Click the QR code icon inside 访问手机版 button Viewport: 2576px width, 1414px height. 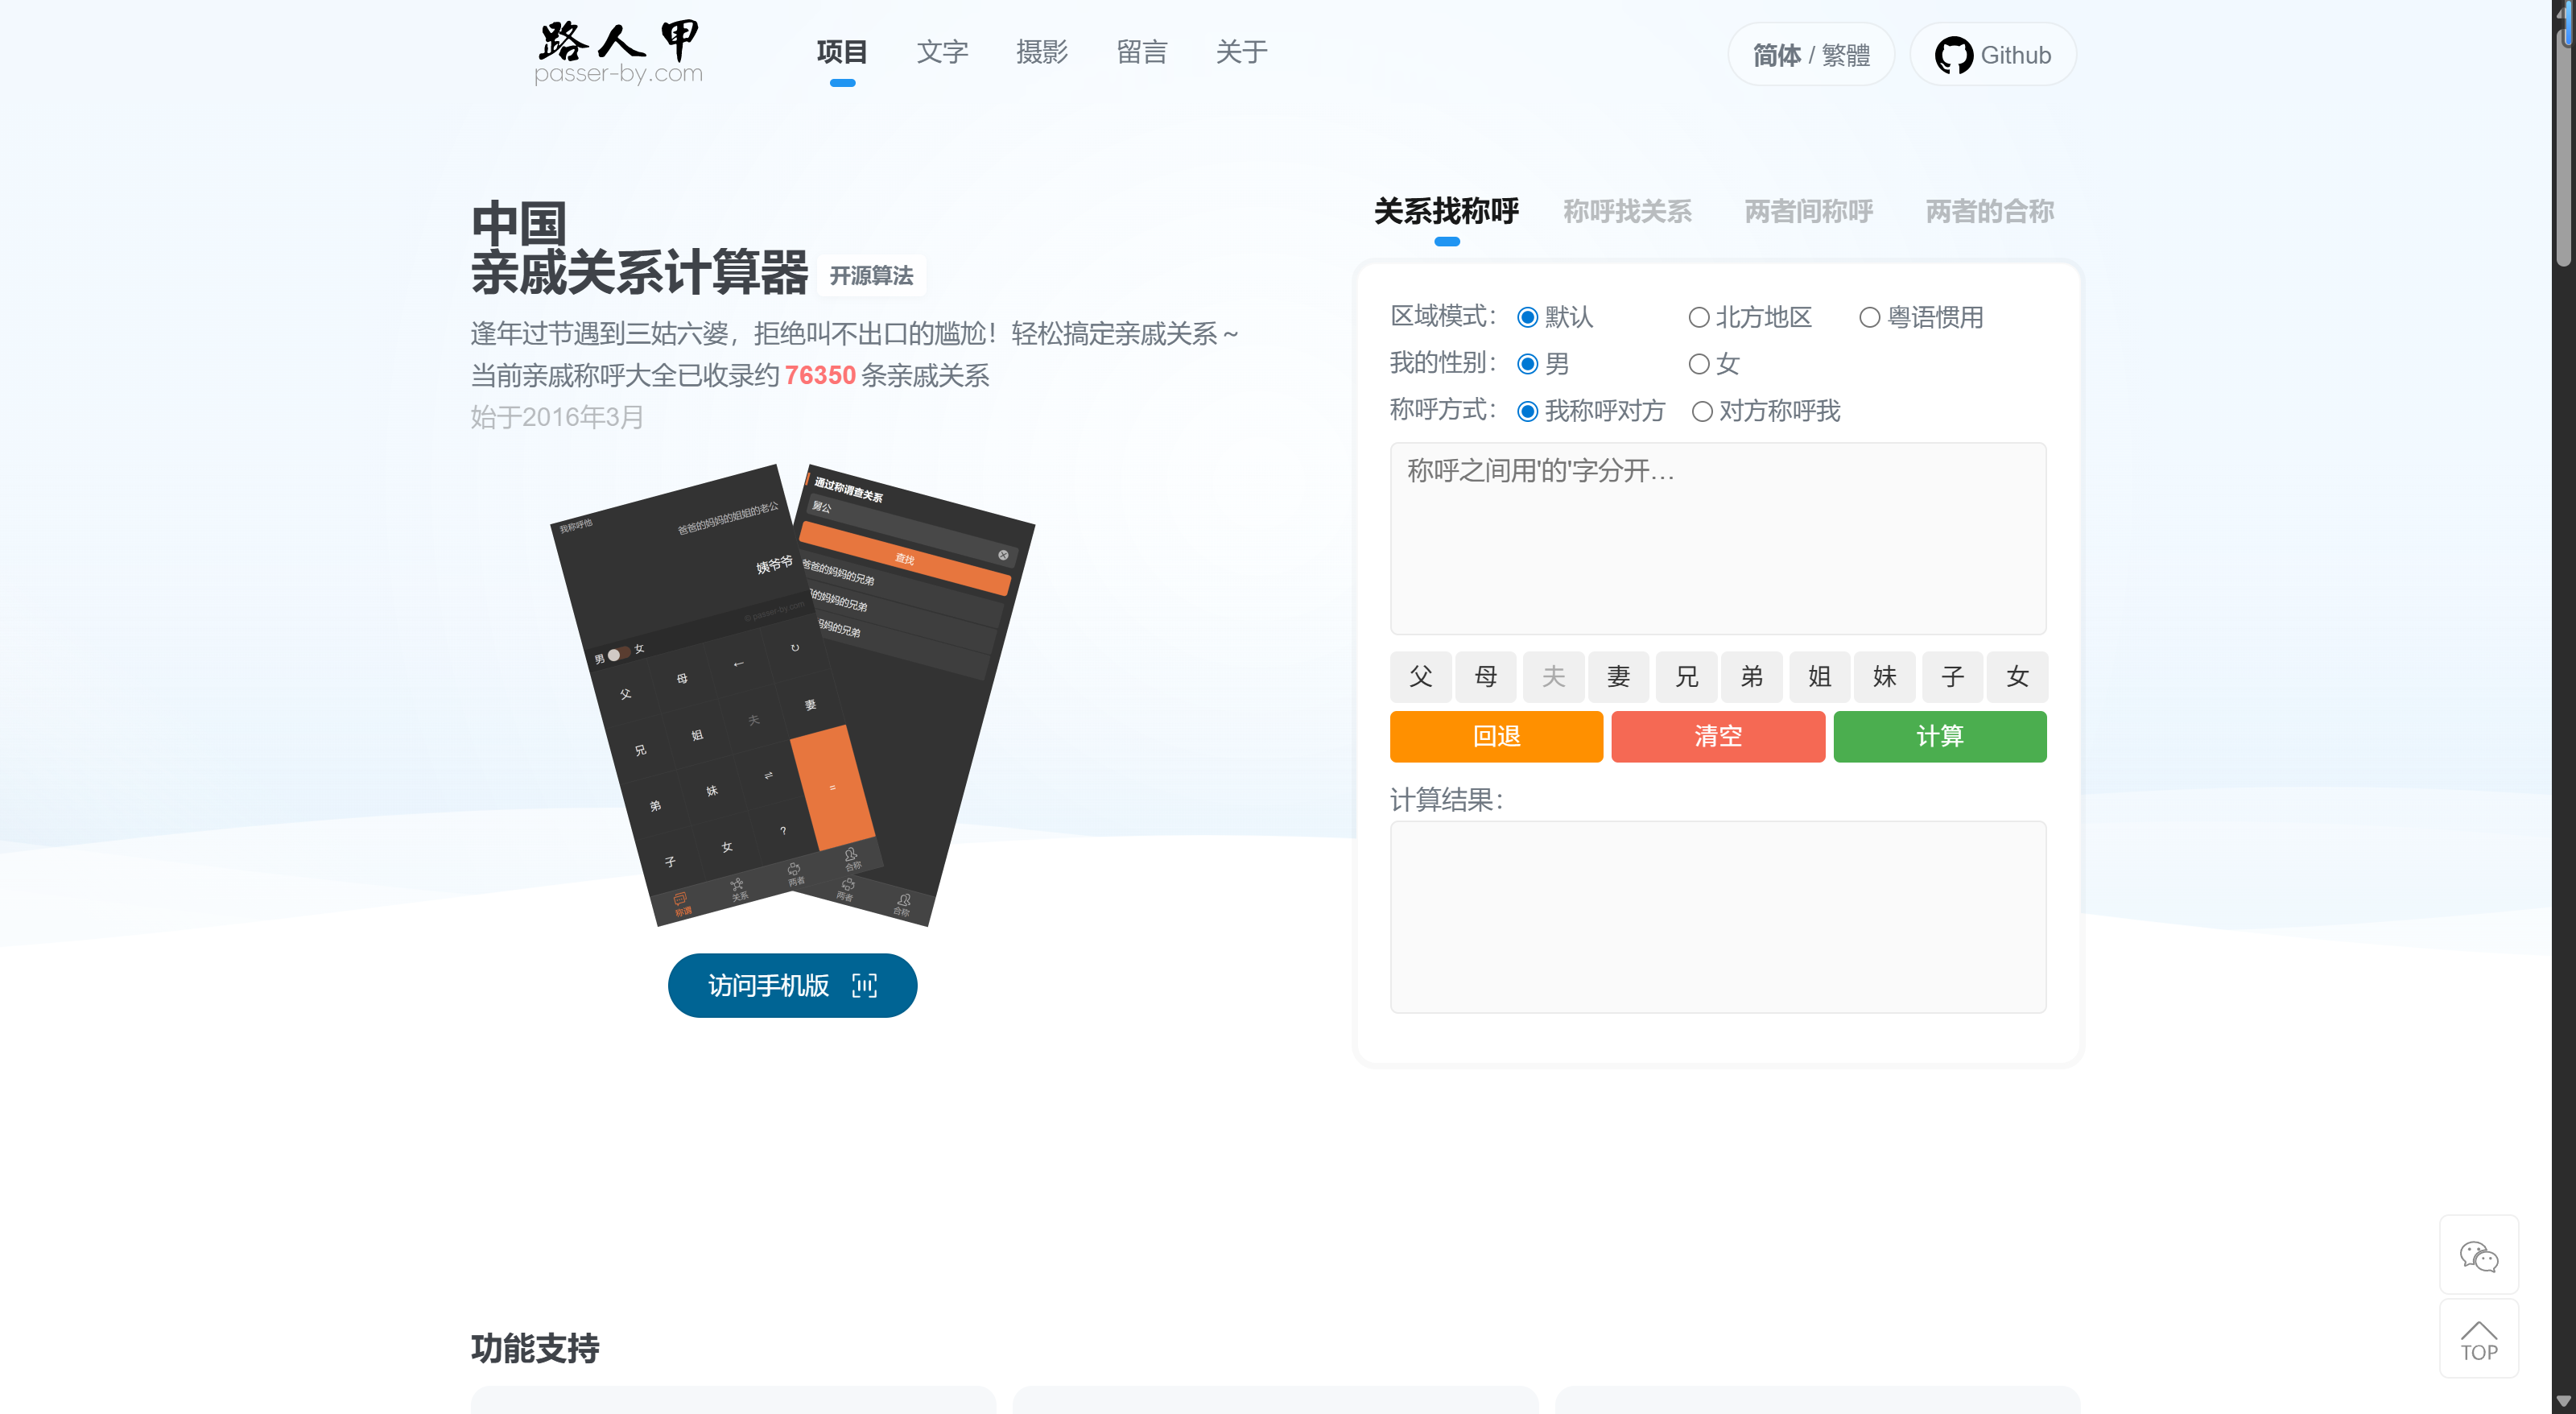pyautogui.click(x=864, y=985)
